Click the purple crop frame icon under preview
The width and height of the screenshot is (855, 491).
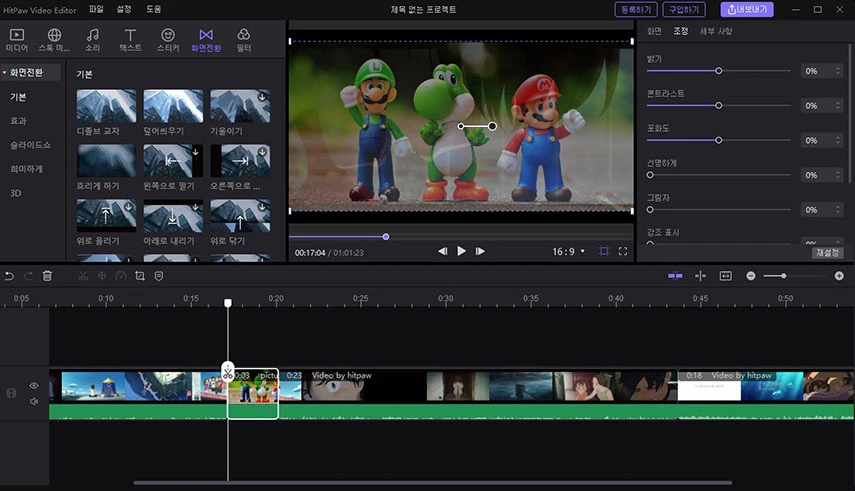pyautogui.click(x=604, y=251)
